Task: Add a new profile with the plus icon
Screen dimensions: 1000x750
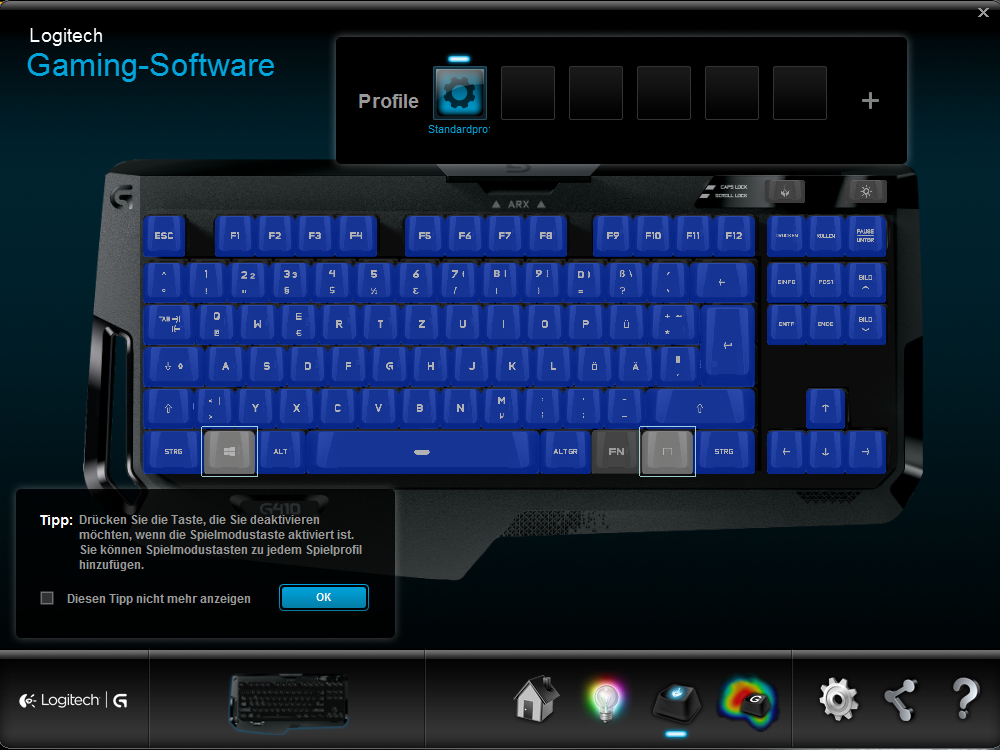Action: pyautogui.click(x=870, y=101)
